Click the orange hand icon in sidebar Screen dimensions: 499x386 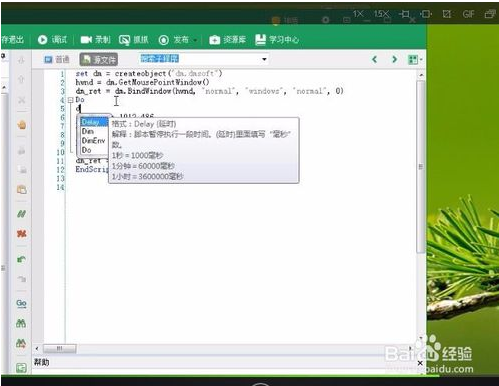(x=22, y=125)
